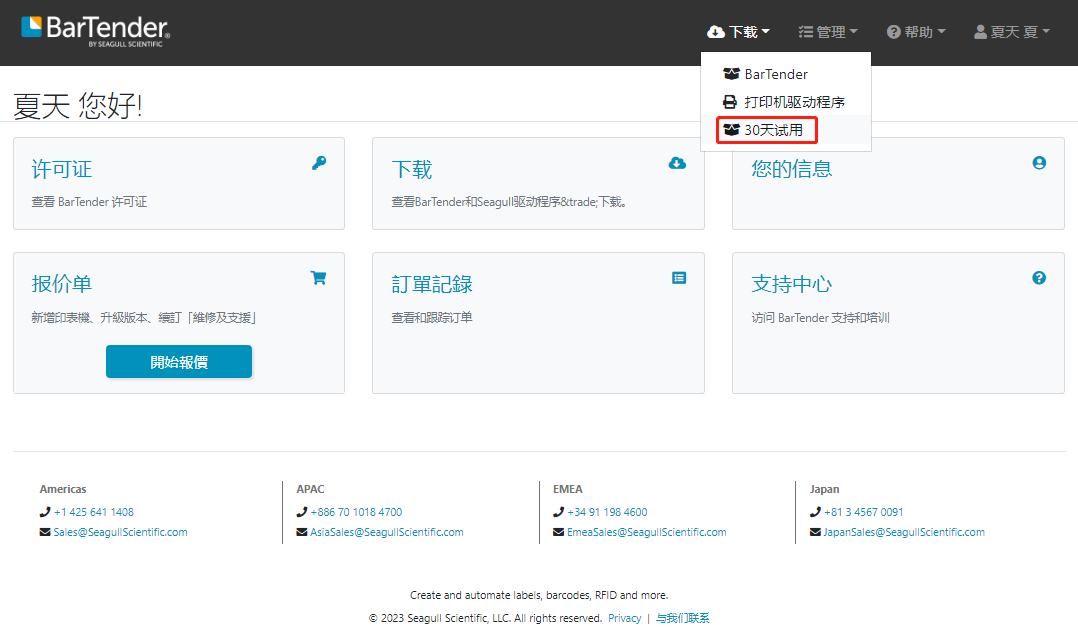Click the box icon beside 30天试用
This screenshot has height=637, width=1078.
[x=732, y=130]
